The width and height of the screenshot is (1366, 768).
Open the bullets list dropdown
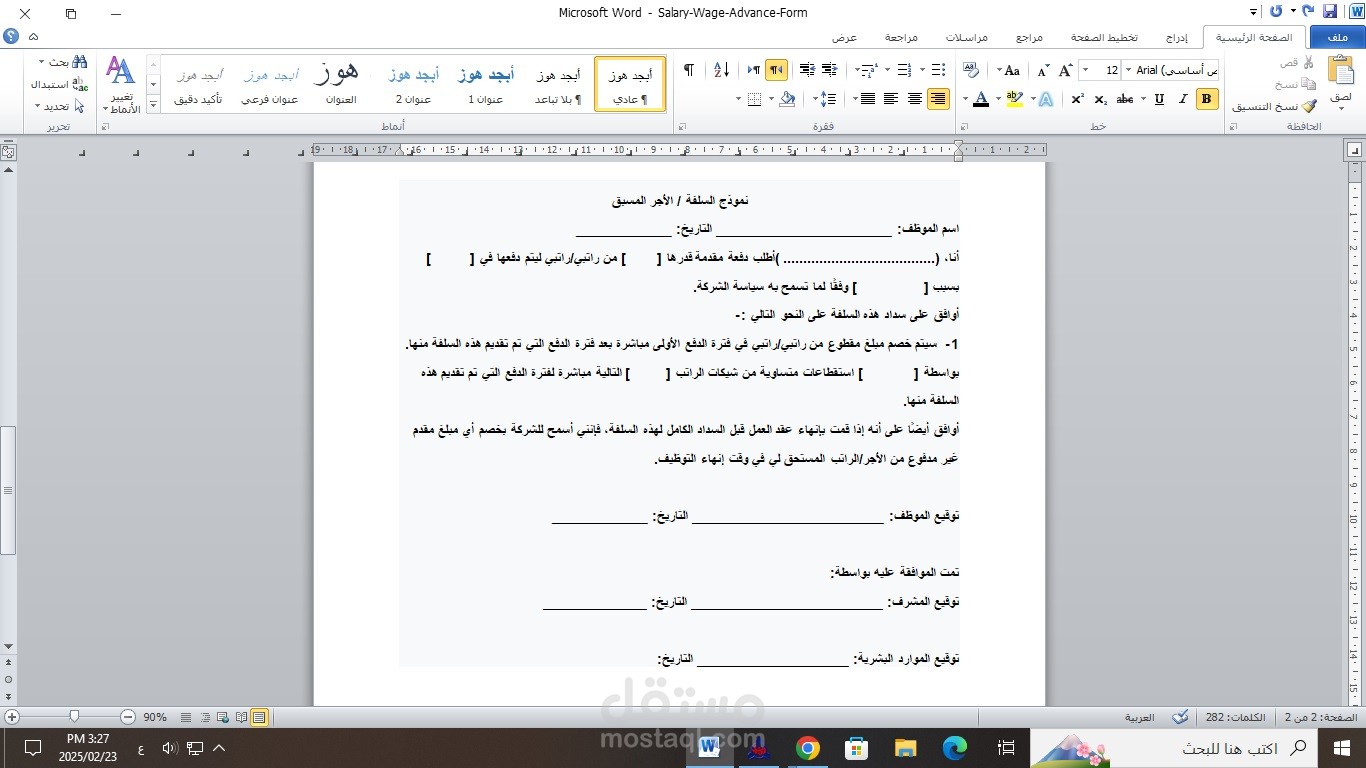tap(922, 70)
